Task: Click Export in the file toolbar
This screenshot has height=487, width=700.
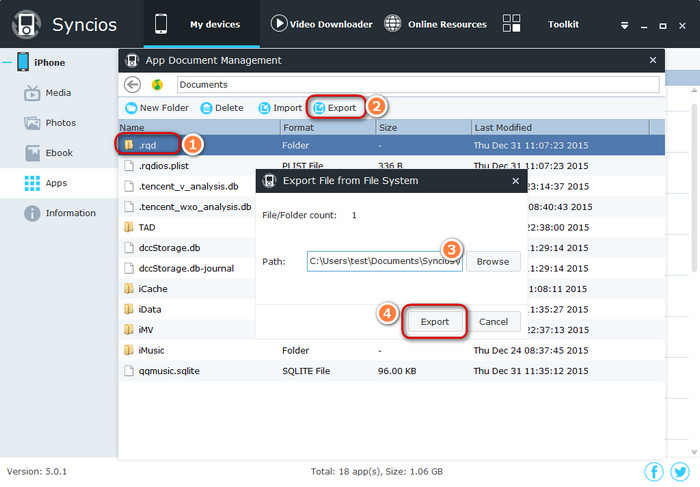Action: [334, 108]
